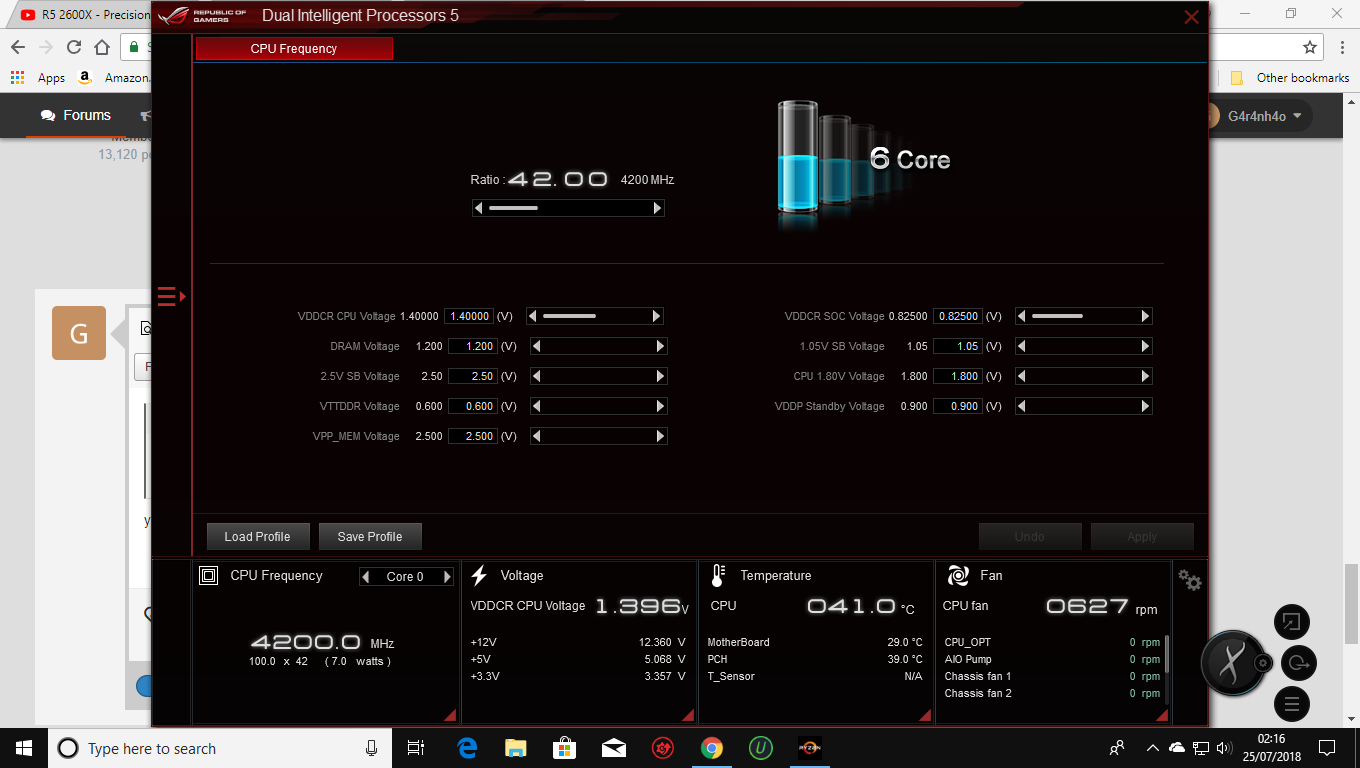Expand the Voltage panel corner triangle

688,715
